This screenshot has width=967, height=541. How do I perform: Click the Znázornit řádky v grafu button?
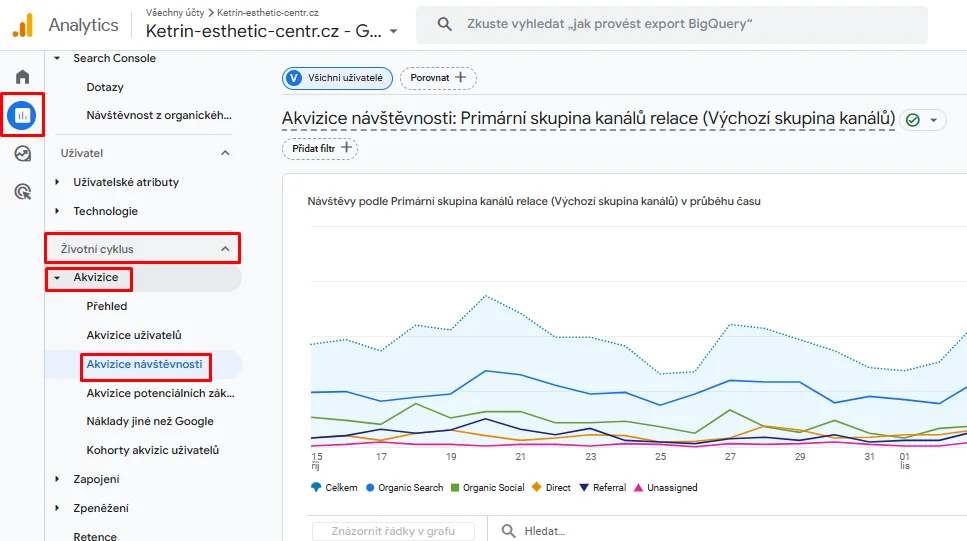click(393, 531)
